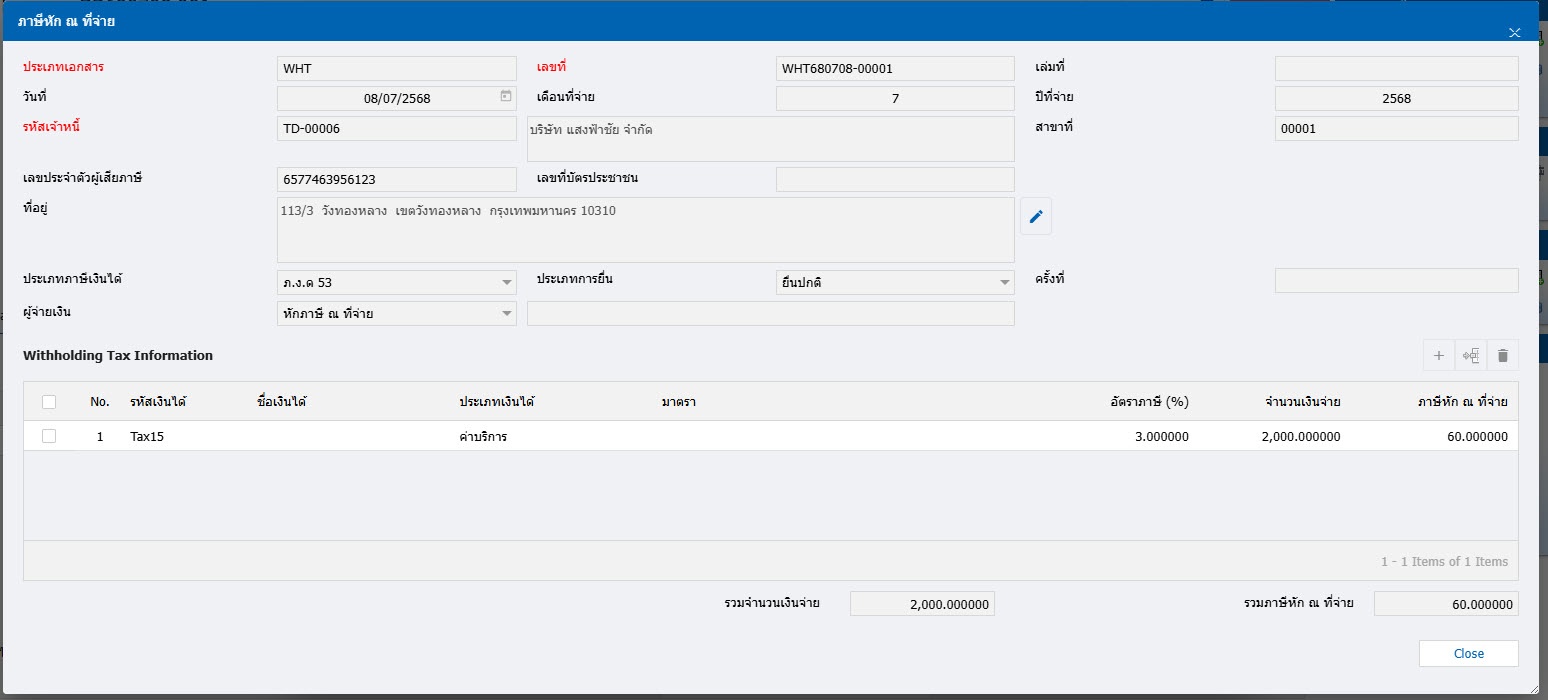1548x700 pixels.
Task: Click the insert row icon beside plus
Action: 1470,355
